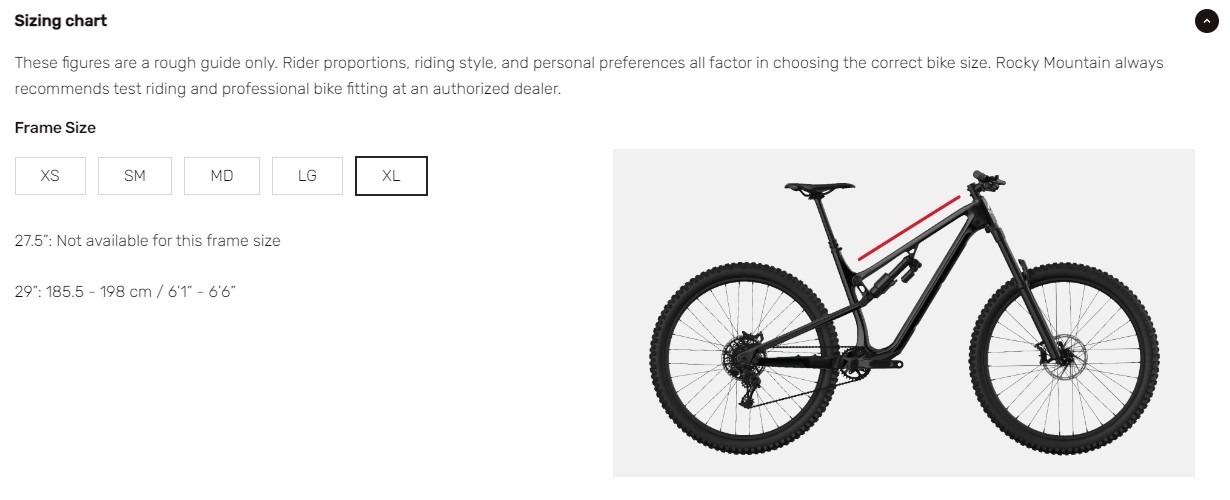Click the Sizing chart heading
The image size is (1230, 500).
coord(61,21)
